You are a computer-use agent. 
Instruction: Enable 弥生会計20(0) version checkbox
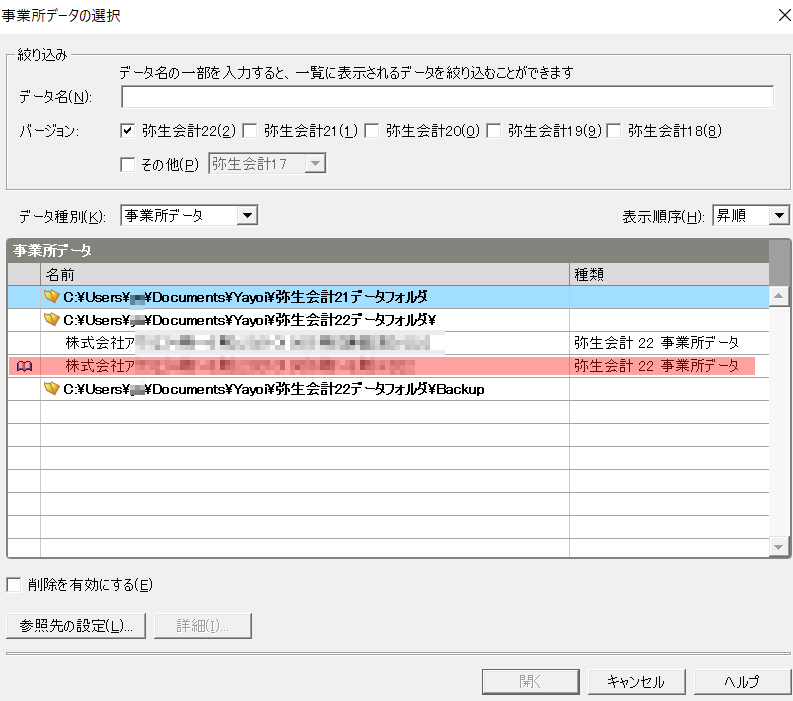(372, 131)
